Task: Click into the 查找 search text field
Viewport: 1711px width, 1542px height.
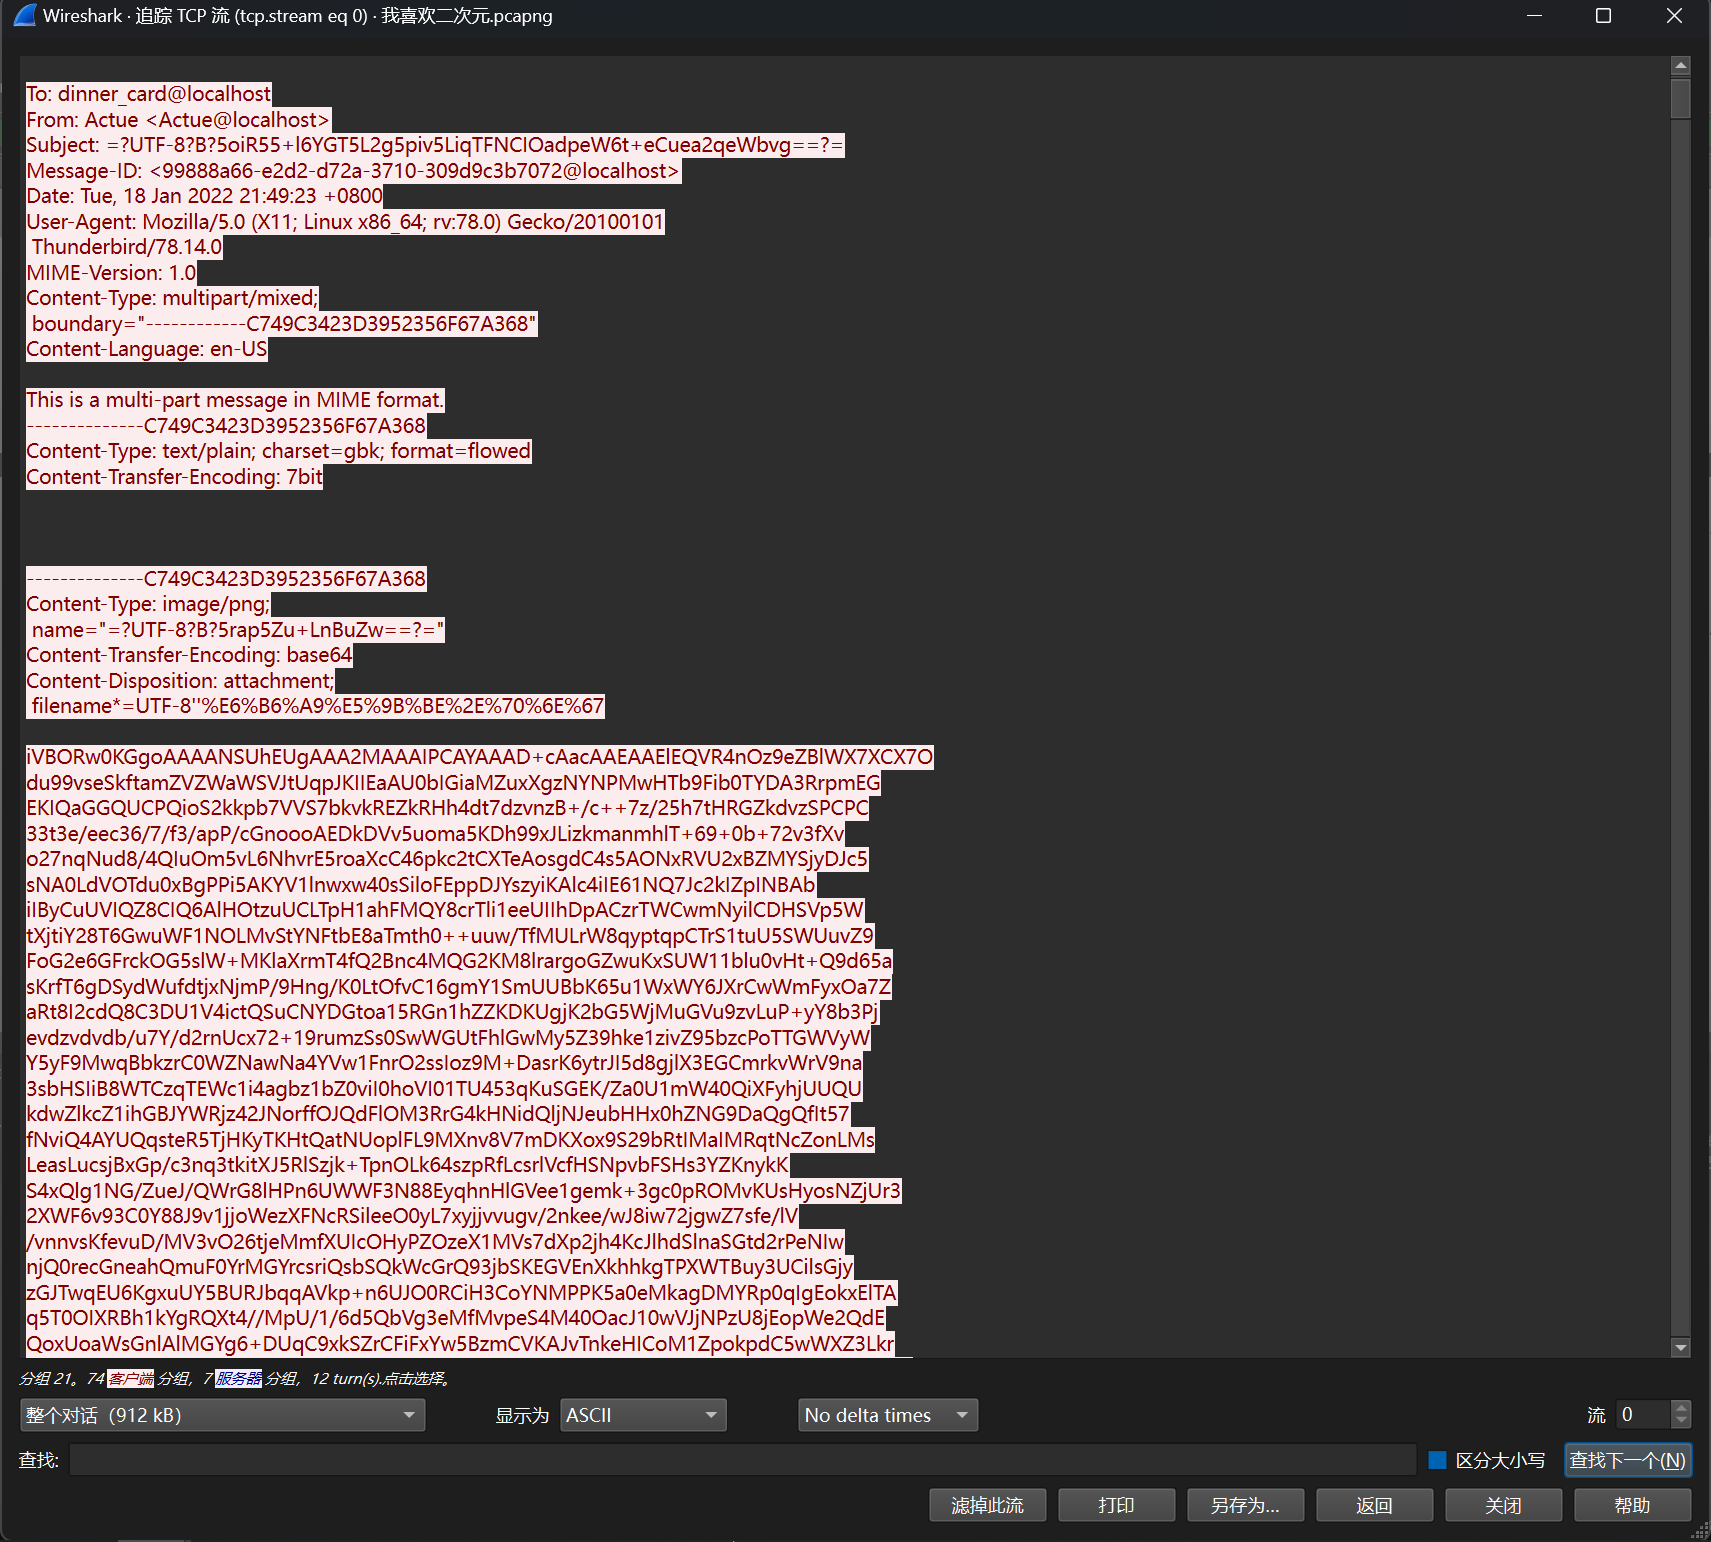Action: coord(742,1460)
